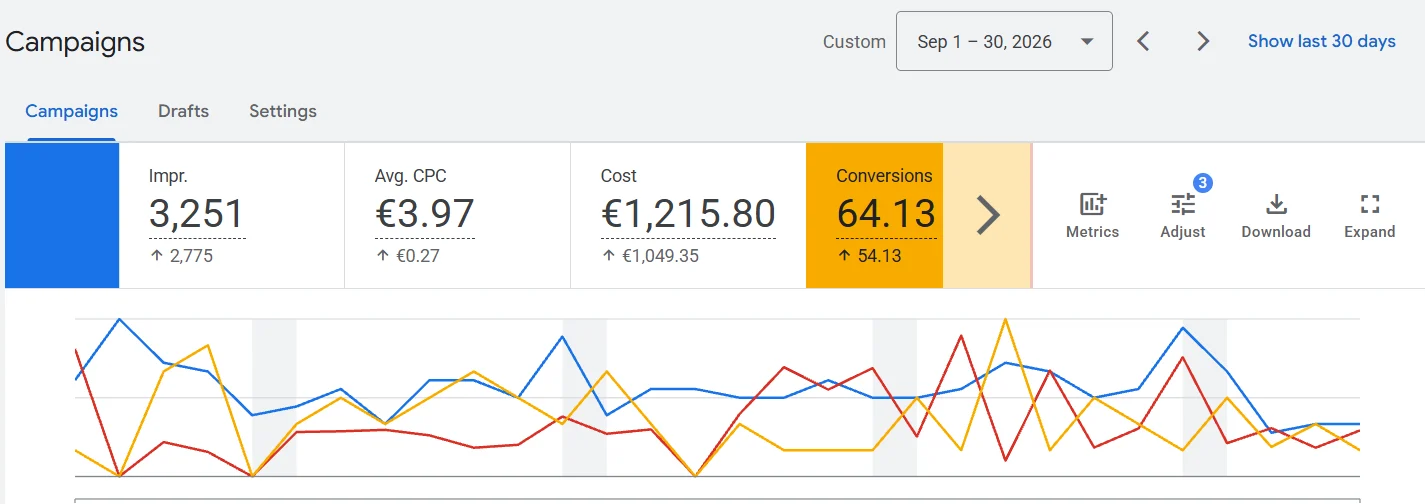Show more scorecard metrics with right chevron
The width and height of the screenshot is (1425, 504).
click(987, 215)
